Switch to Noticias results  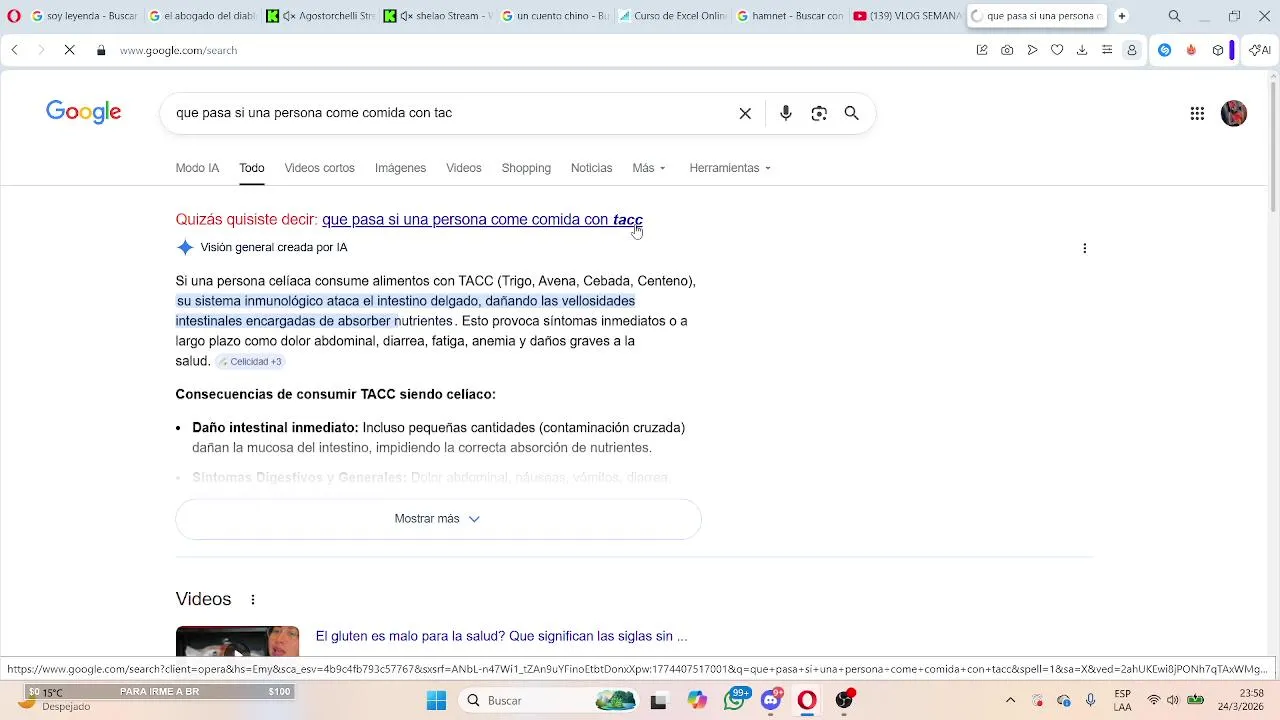(591, 168)
